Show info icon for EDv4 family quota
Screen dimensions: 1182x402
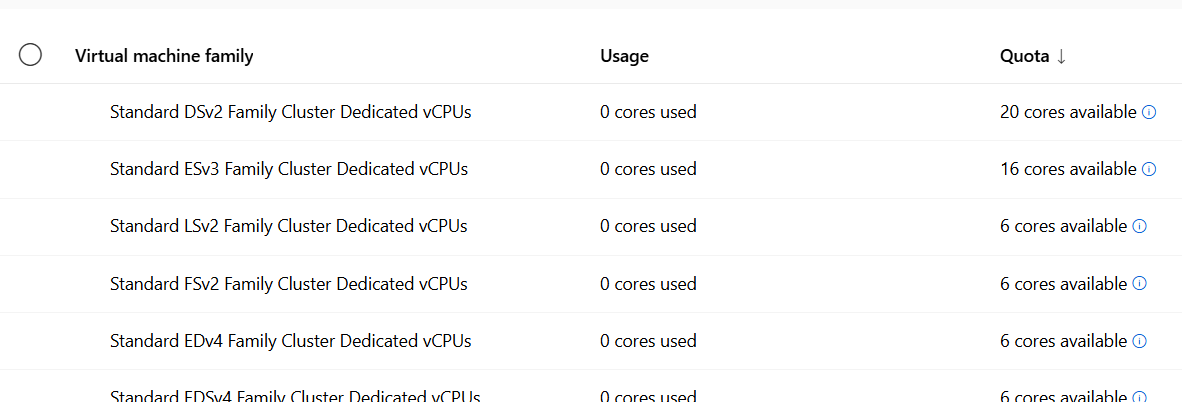click(1140, 341)
